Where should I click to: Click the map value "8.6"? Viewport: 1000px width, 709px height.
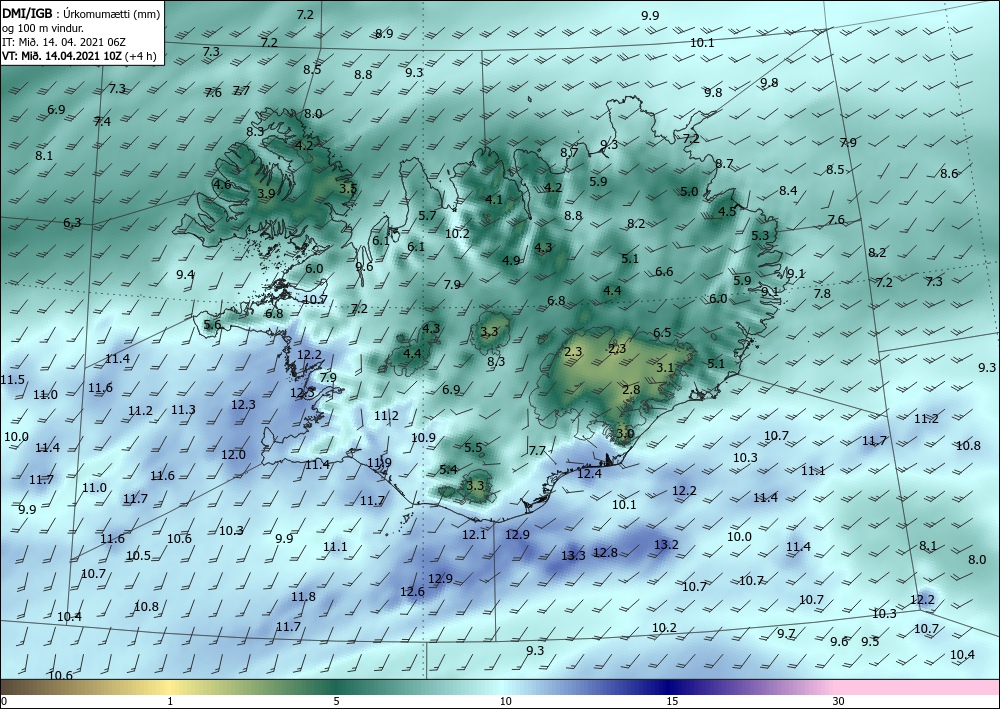point(949,173)
